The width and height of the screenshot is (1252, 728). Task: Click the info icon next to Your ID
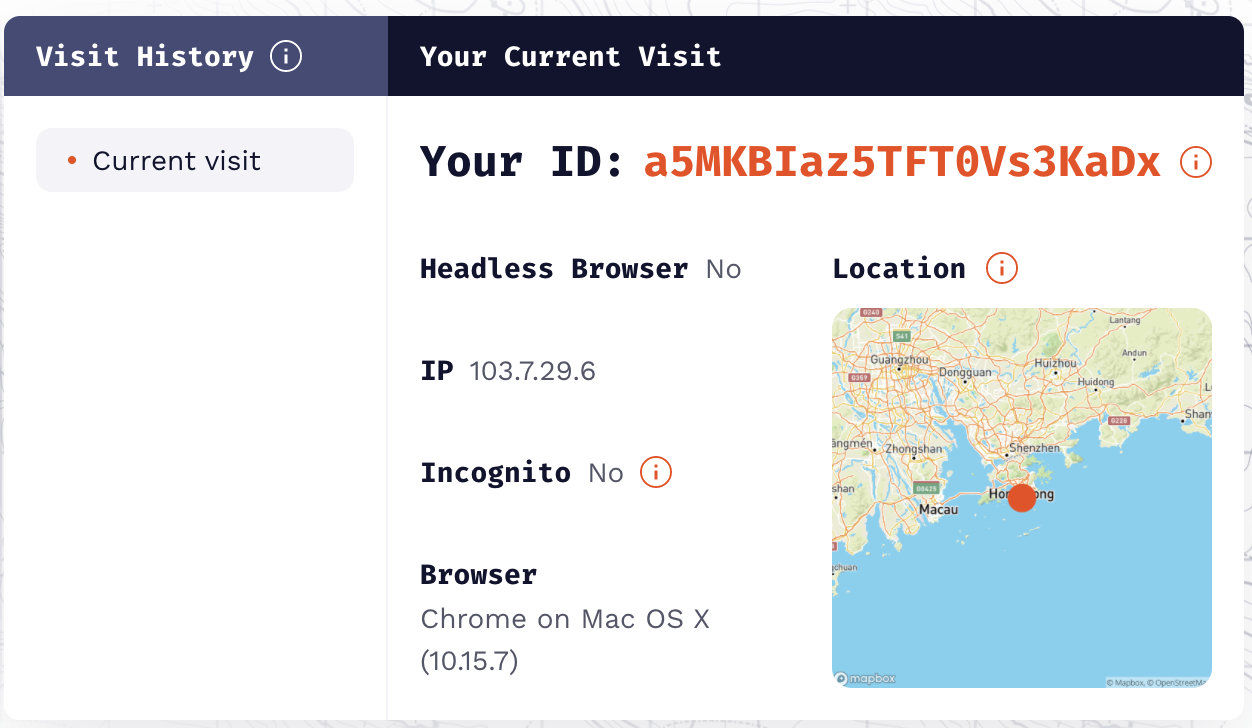pos(1196,161)
